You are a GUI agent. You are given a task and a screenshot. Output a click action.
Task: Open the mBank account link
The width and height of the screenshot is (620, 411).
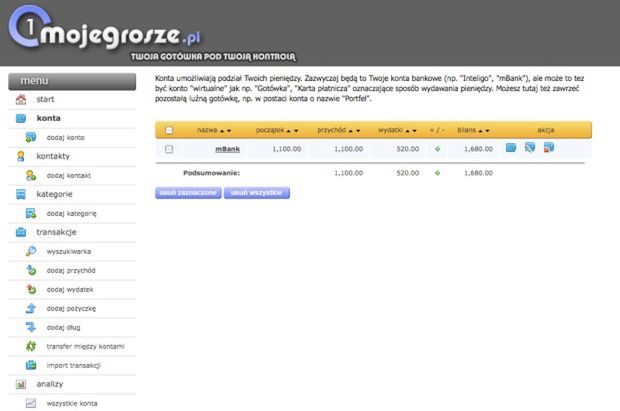click(x=227, y=149)
